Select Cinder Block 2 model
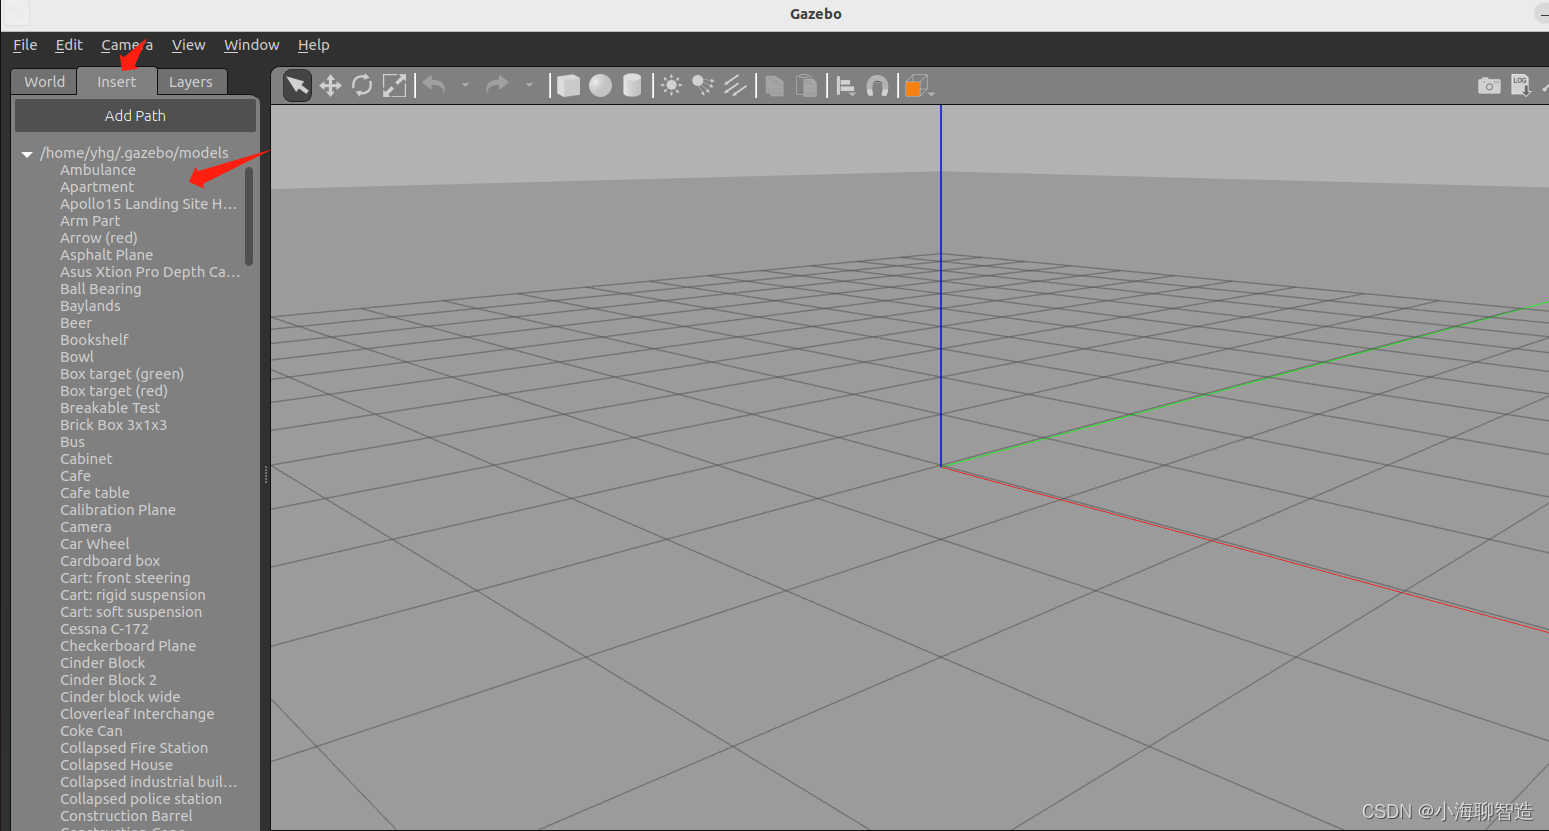 108,680
